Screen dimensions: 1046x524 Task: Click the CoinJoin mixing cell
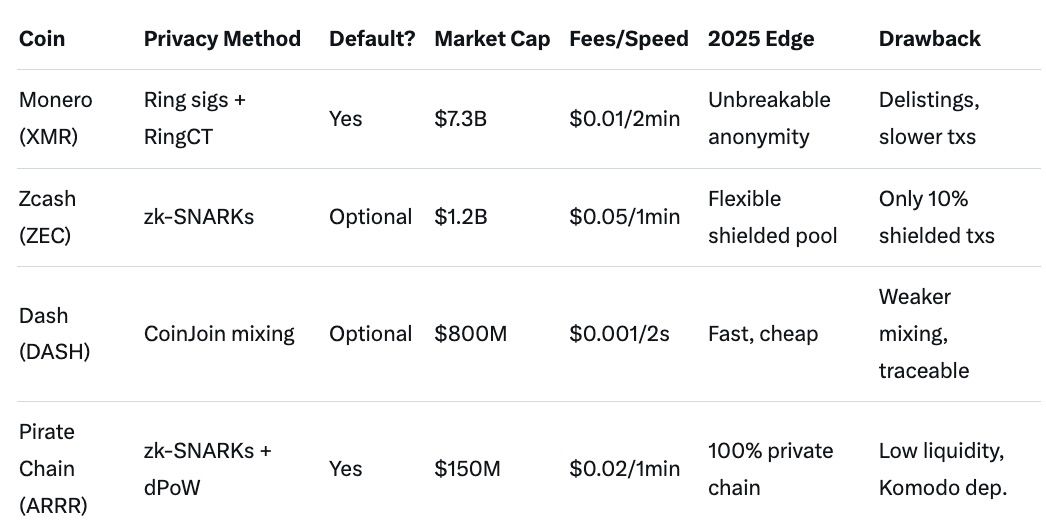click(219, 334)
